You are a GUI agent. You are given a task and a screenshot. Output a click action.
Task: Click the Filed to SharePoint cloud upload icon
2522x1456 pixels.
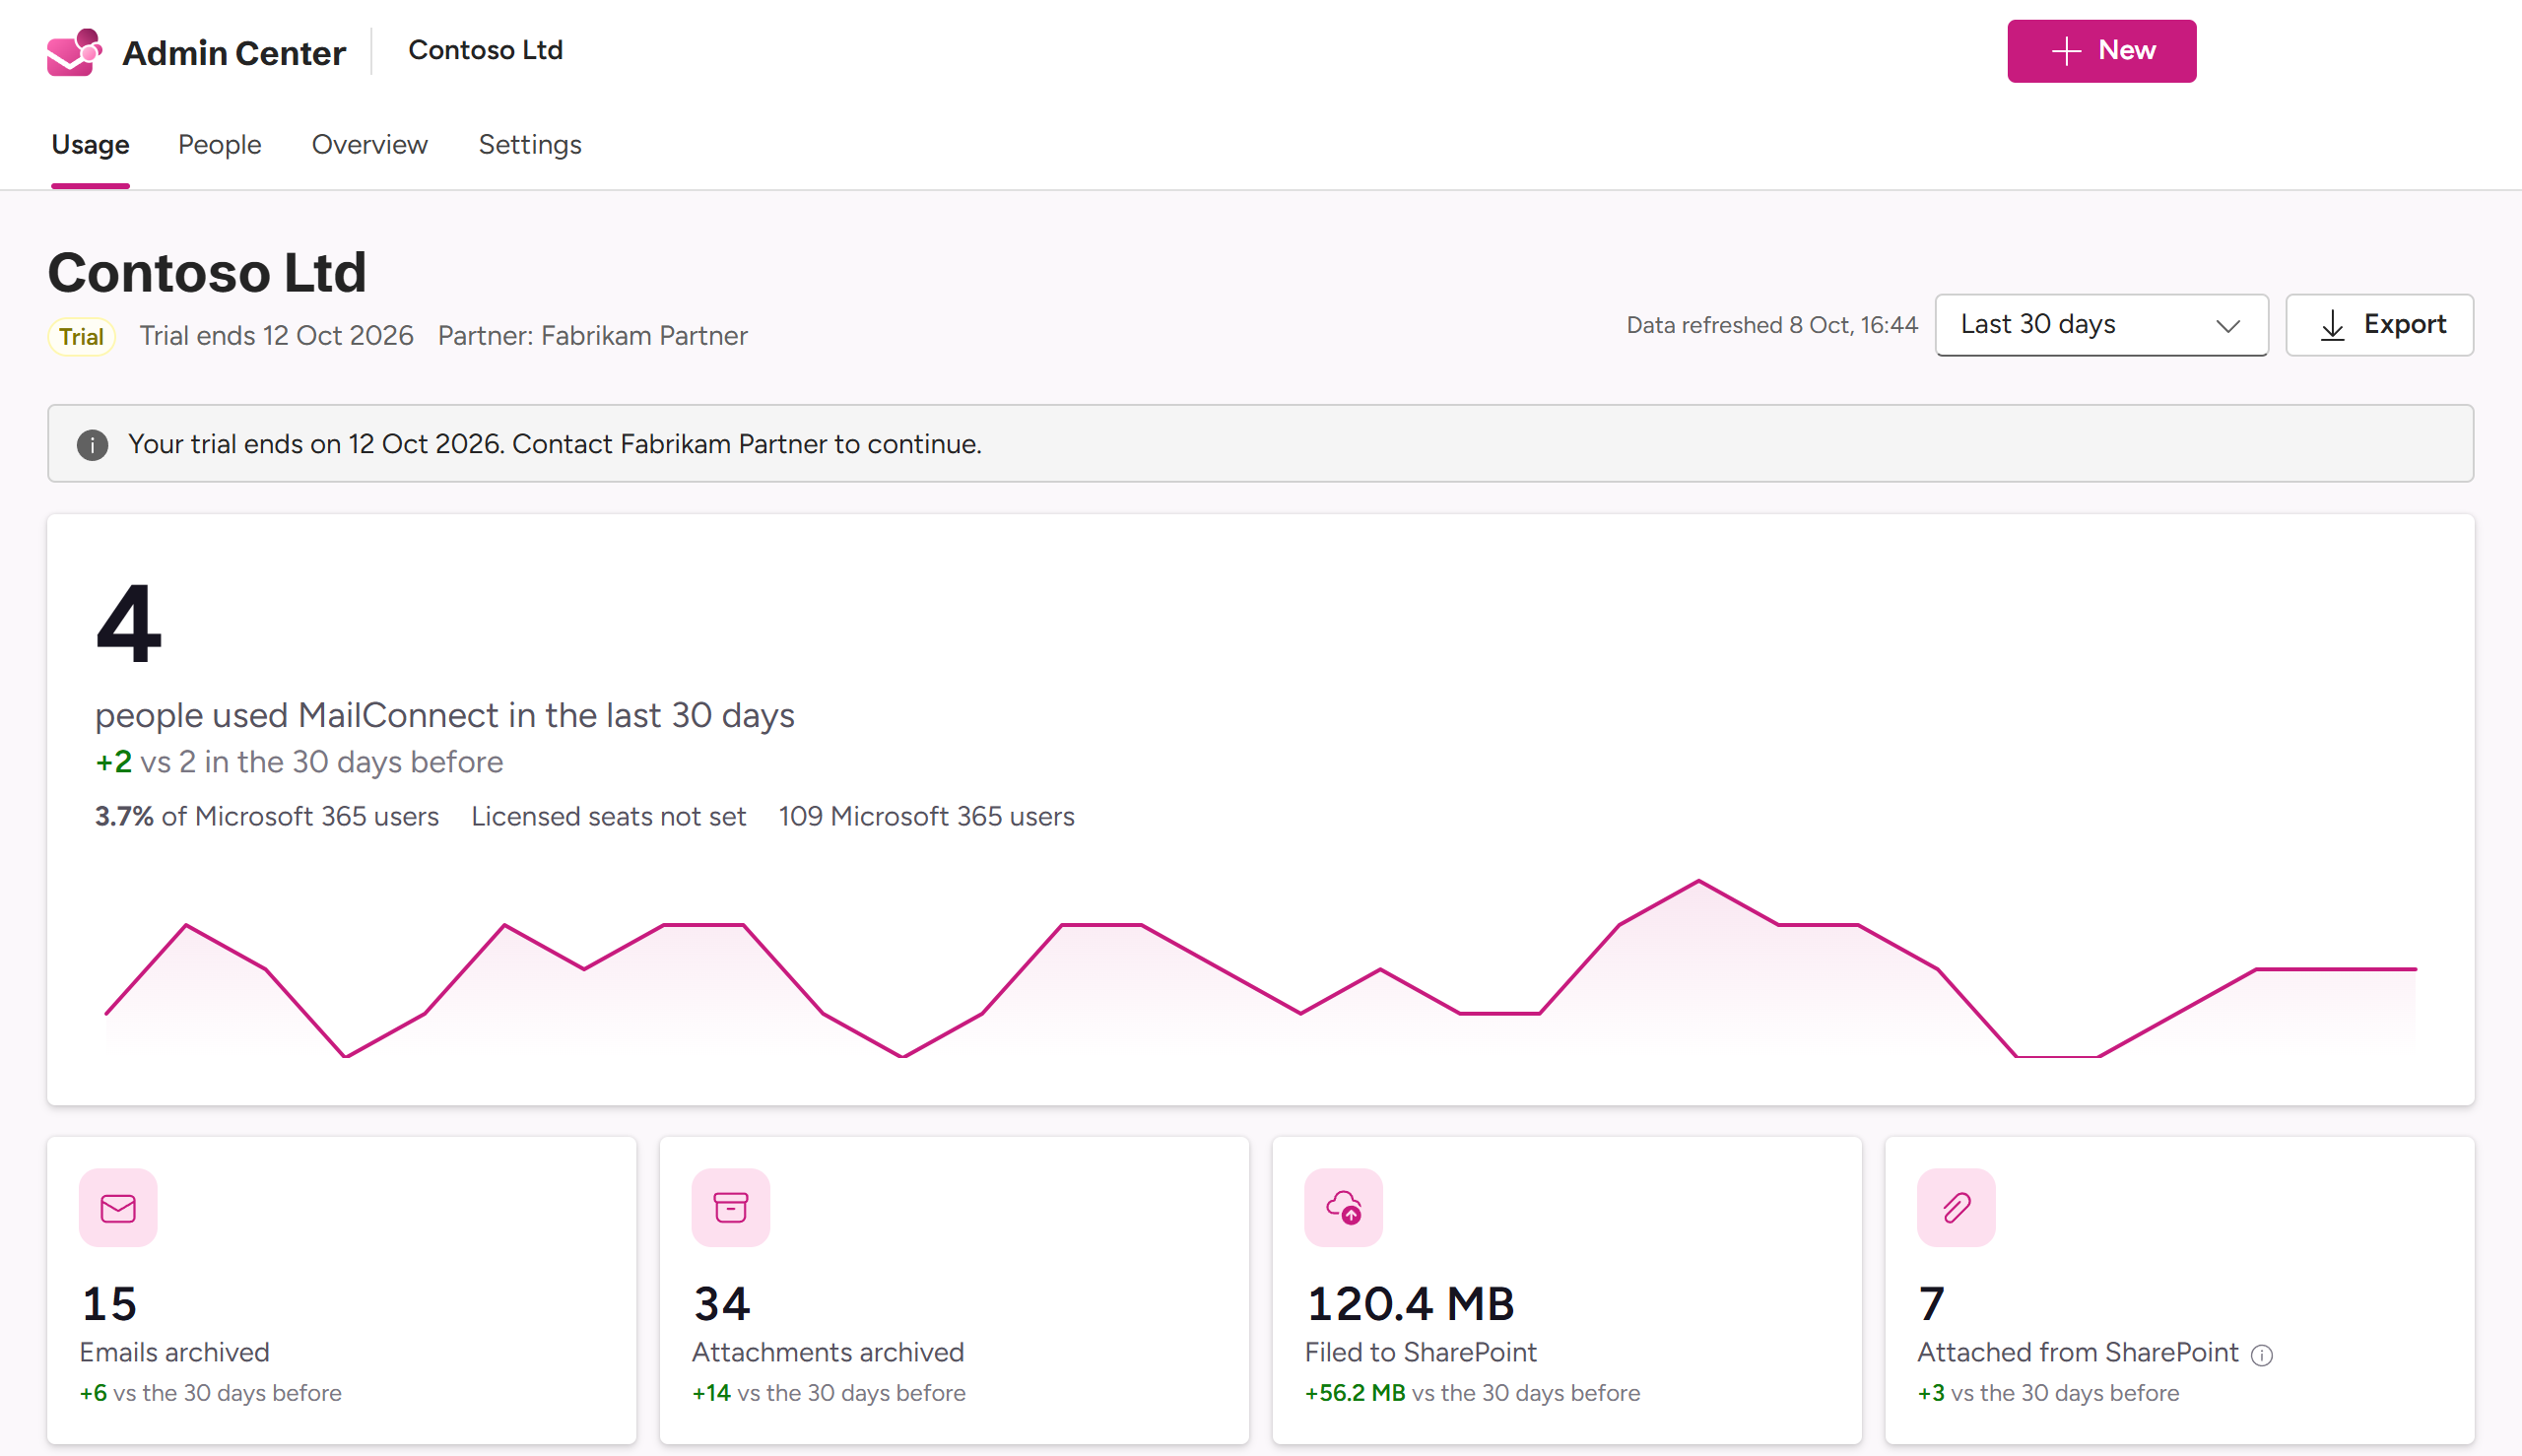(1344, 1208)
